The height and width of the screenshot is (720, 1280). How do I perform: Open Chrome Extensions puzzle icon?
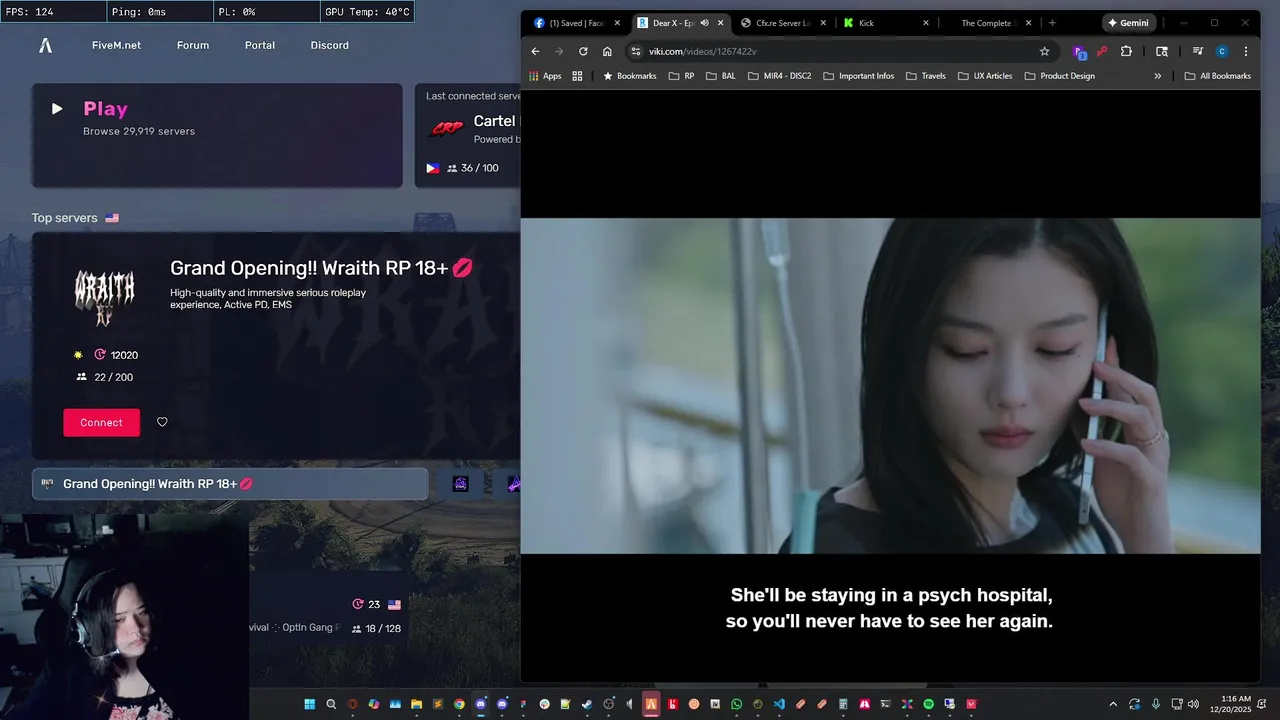[x=1126, y=51]
